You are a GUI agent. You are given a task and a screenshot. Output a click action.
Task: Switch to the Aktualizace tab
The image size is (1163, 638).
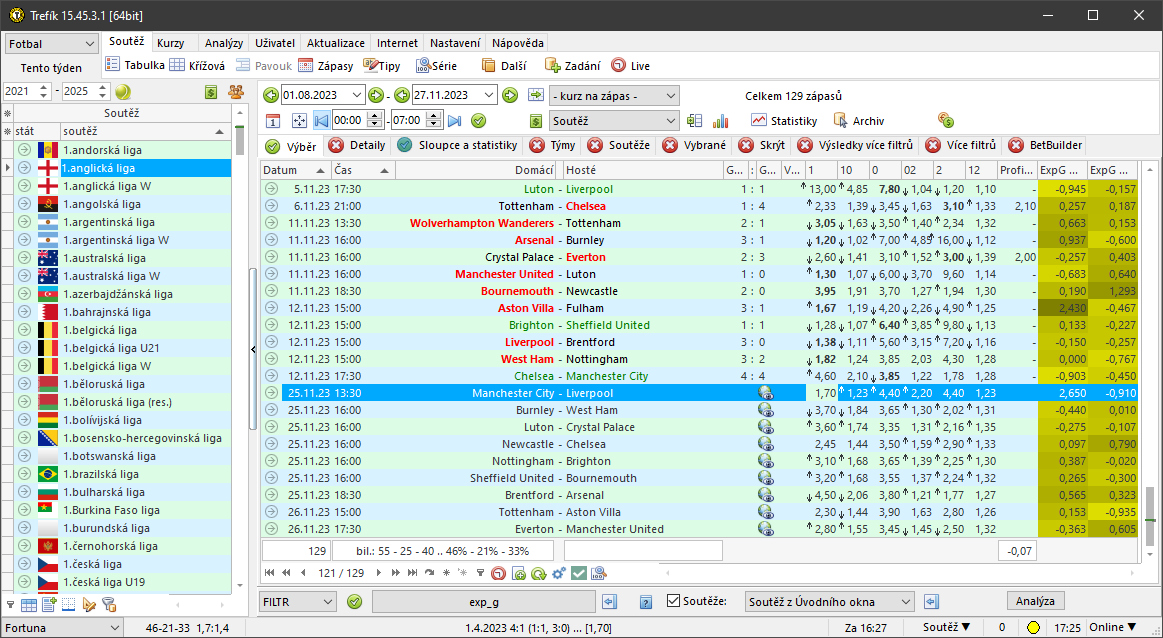[336, 43]
